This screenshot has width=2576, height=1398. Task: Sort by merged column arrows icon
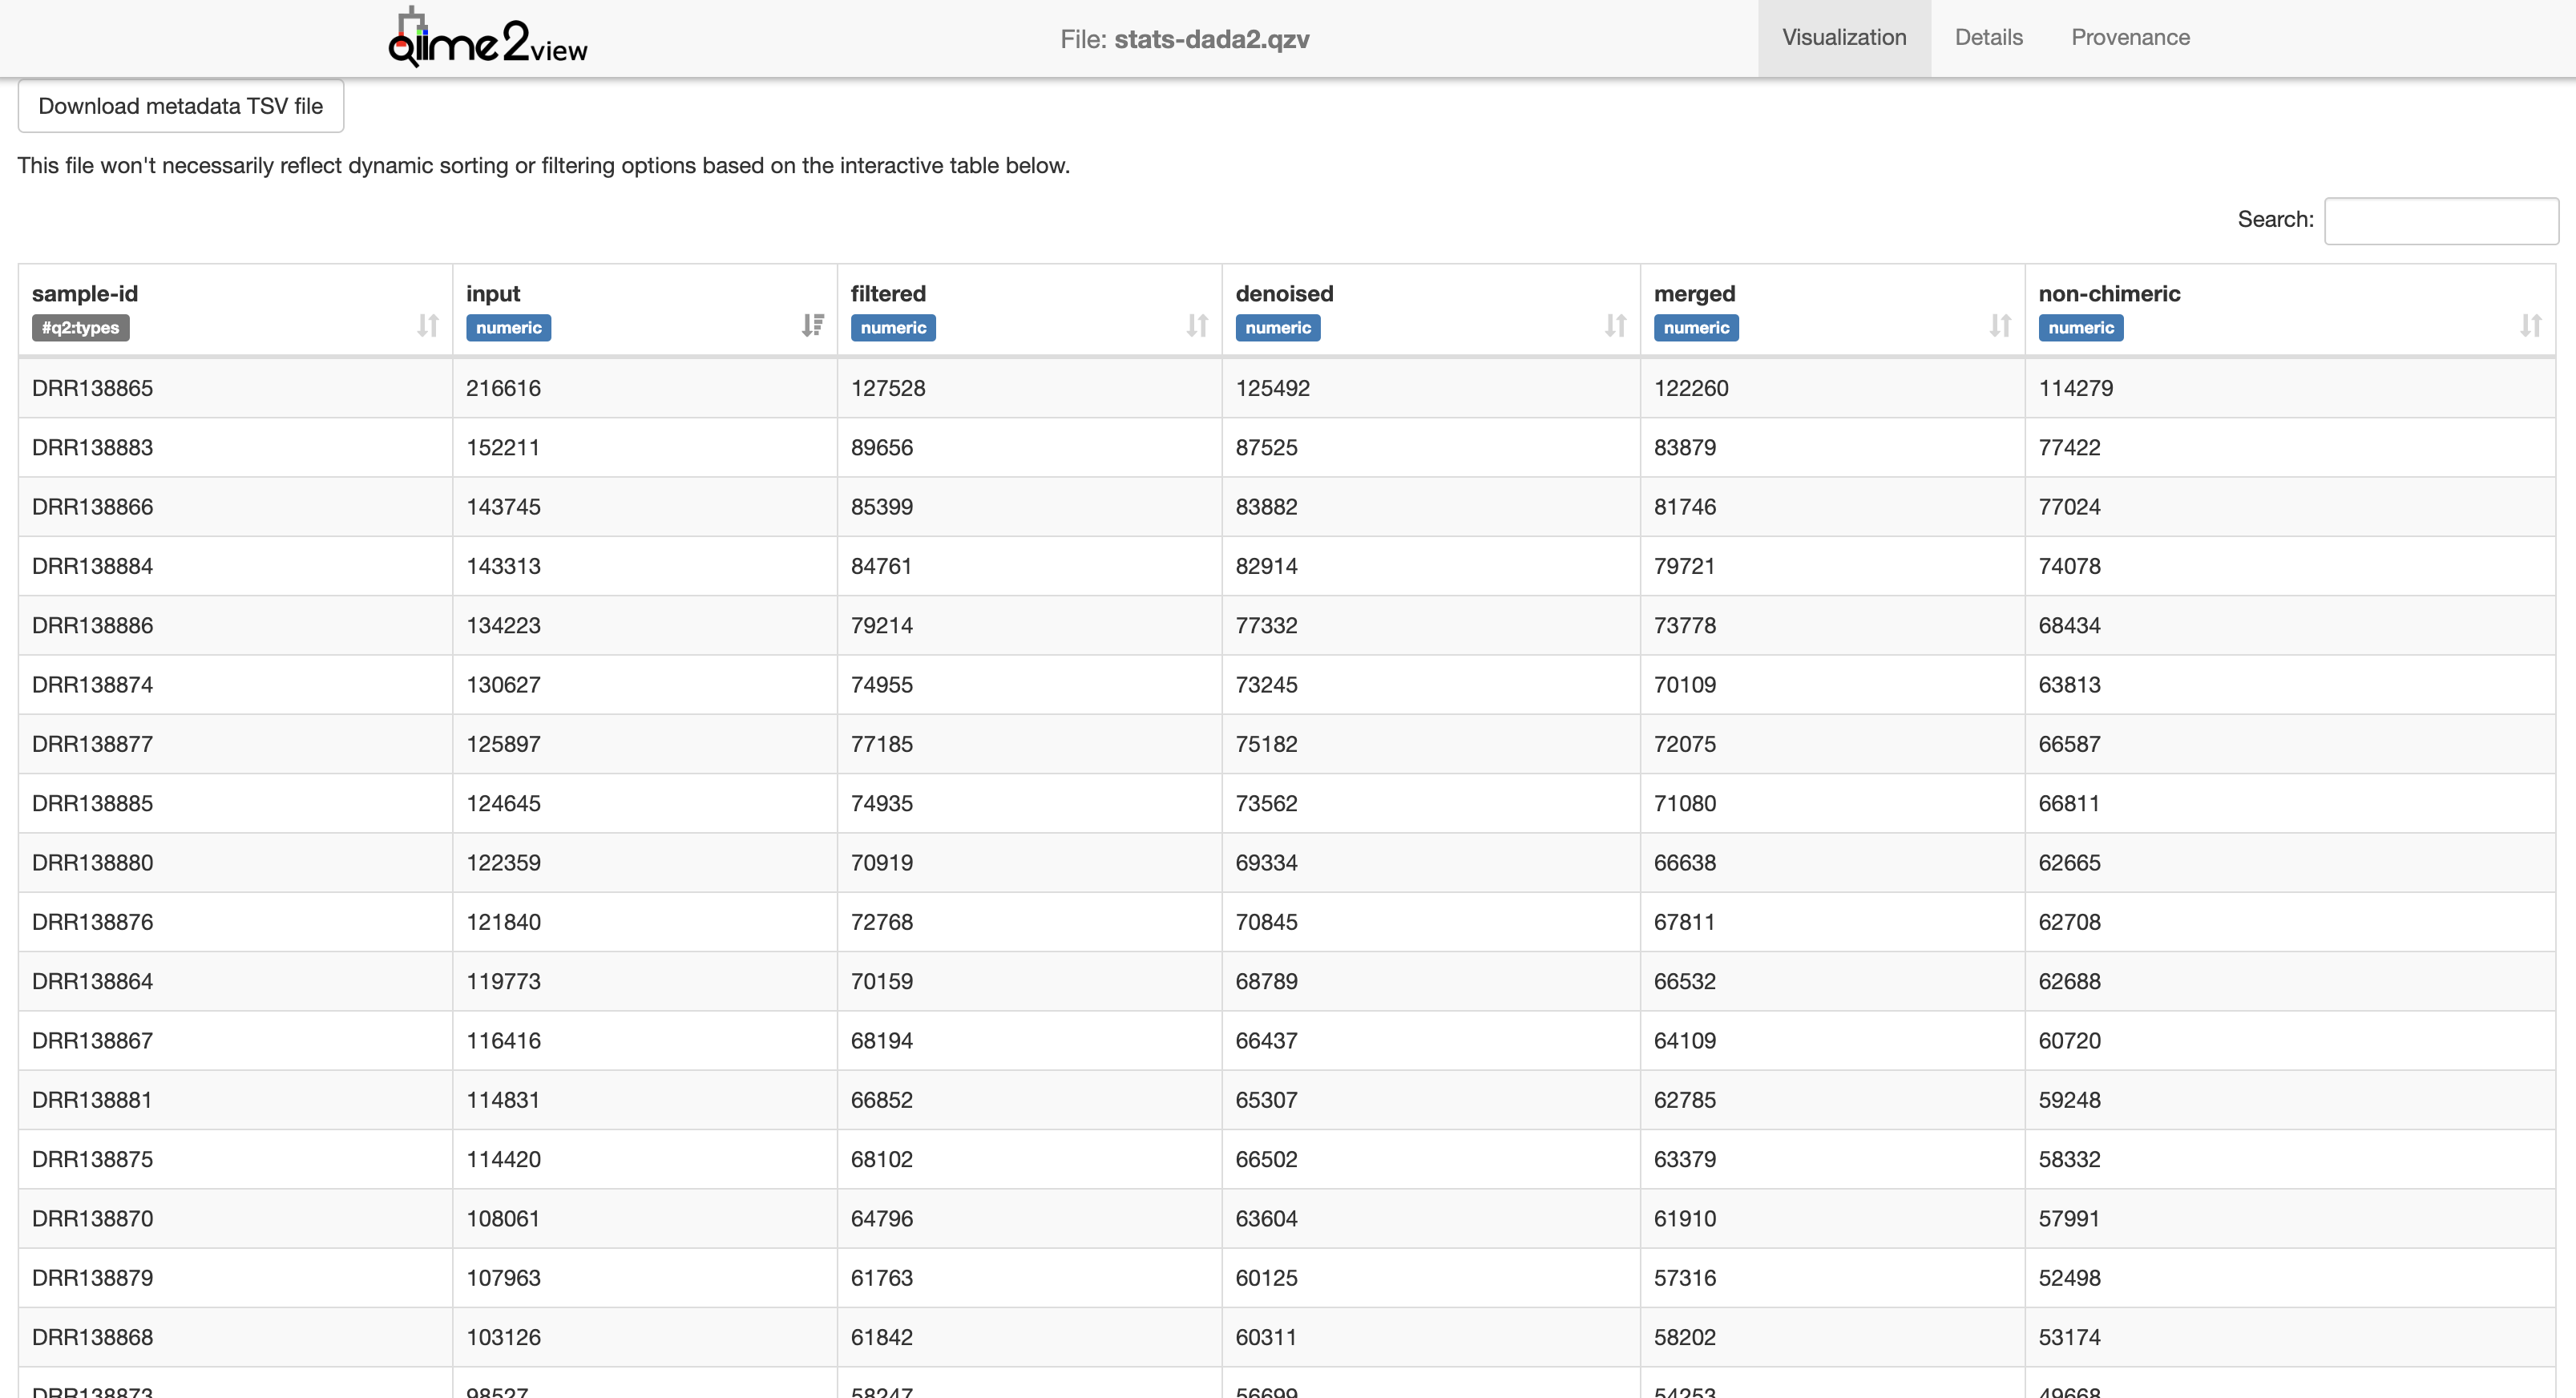pos(2000,325)
